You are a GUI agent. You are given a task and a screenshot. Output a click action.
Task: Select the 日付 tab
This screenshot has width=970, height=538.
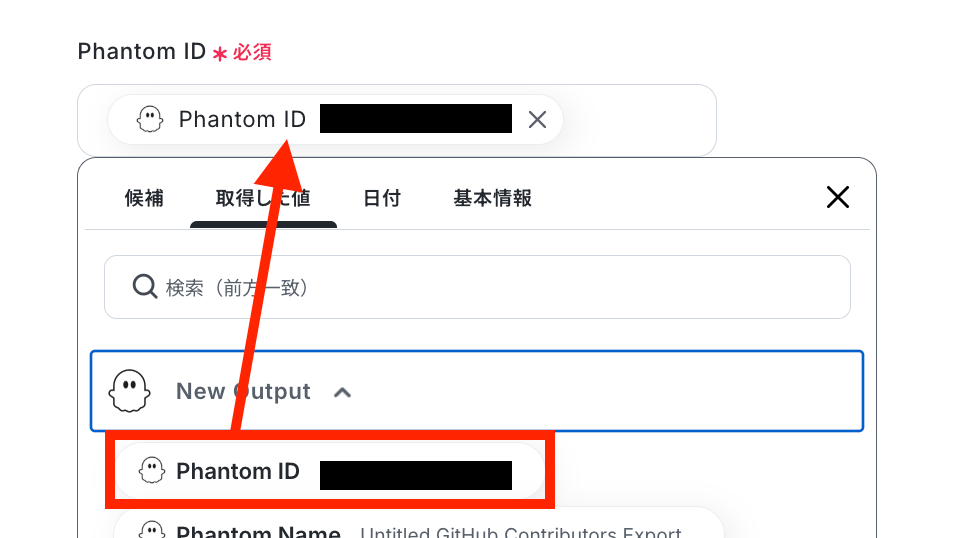[x=382, y=198]
